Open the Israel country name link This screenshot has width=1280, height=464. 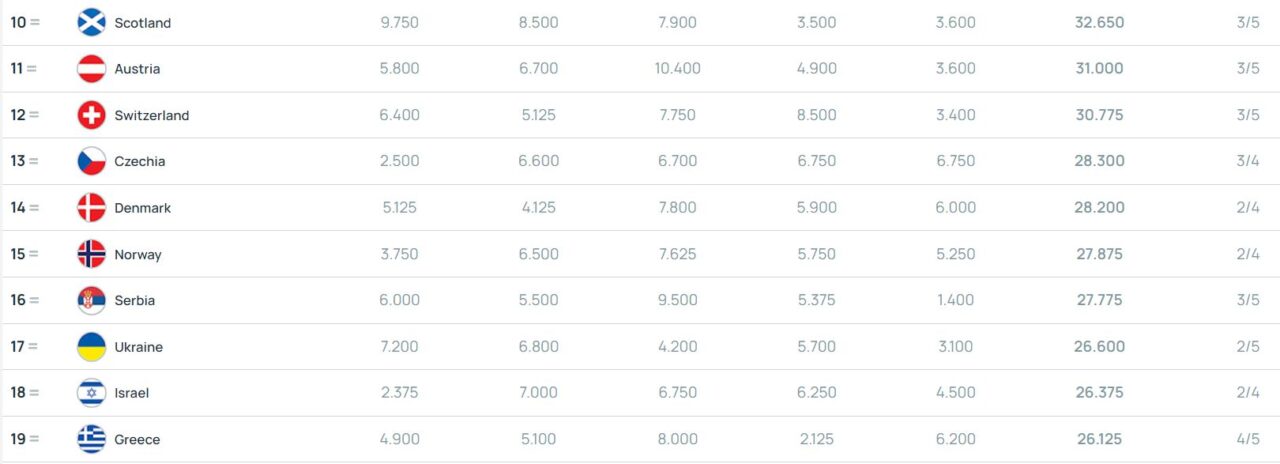(x=131, y=393)
